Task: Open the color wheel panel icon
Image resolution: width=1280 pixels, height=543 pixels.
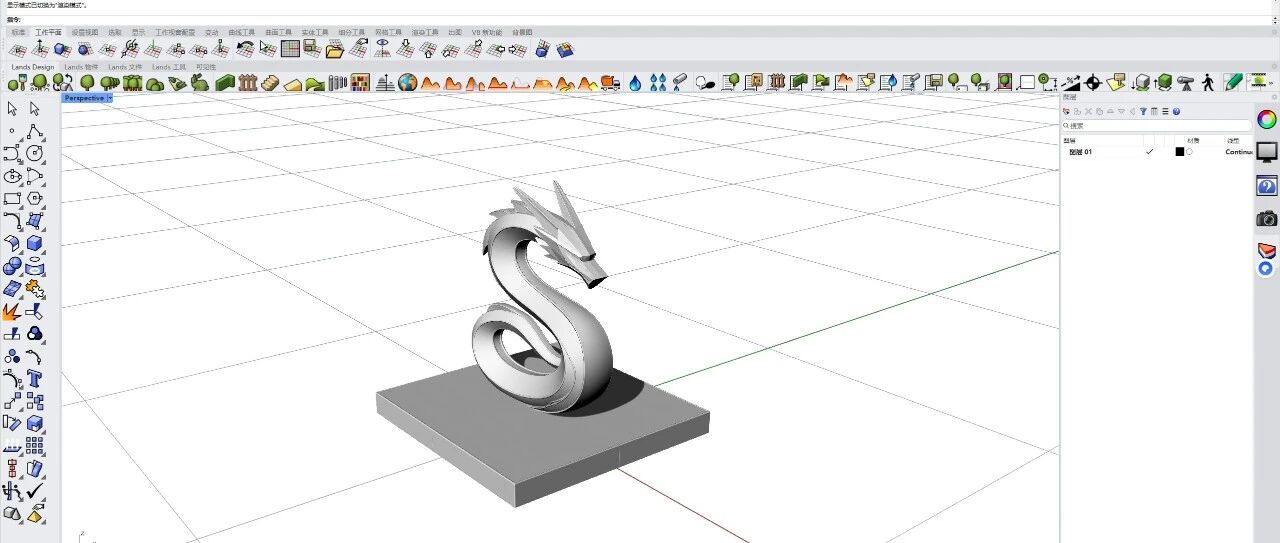Action: click(x=1267, y=119)
